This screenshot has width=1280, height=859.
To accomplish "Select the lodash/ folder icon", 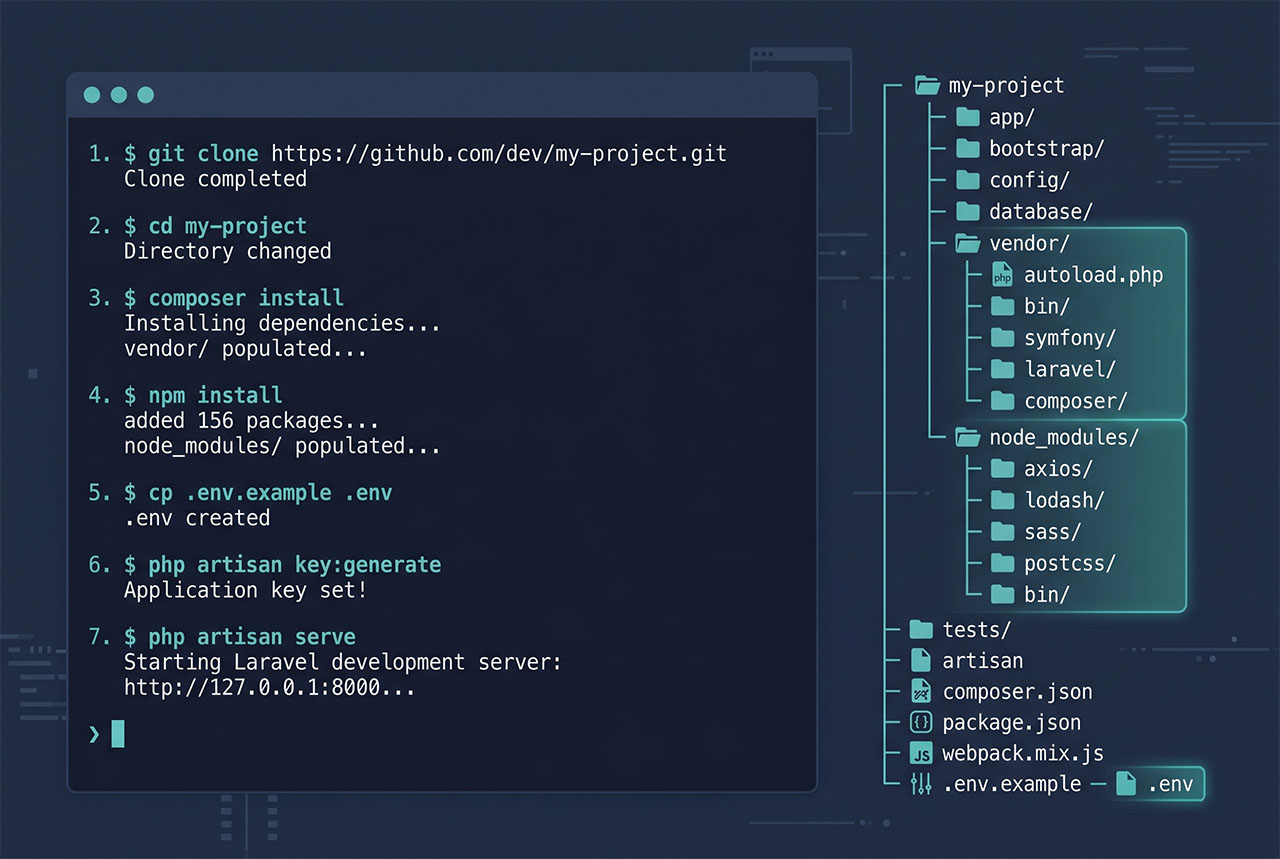I will [1002, 500].
